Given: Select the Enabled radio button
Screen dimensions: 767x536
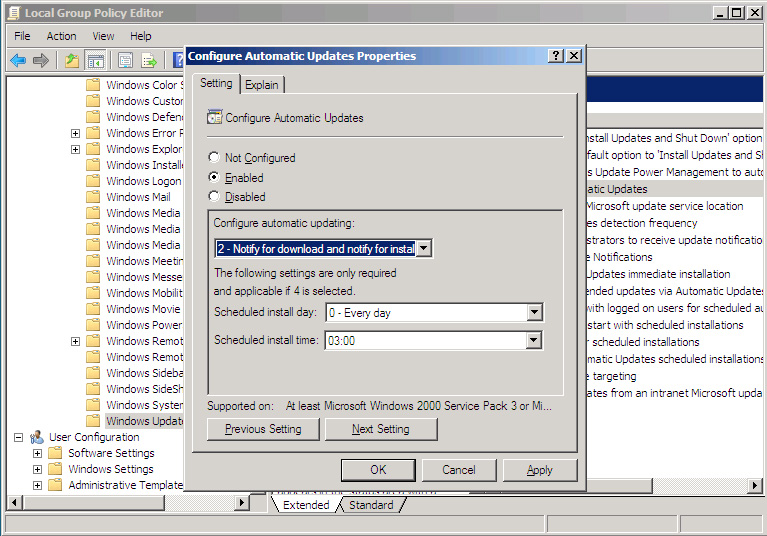Looking at the screenshot, I should [x=214, y=177].
